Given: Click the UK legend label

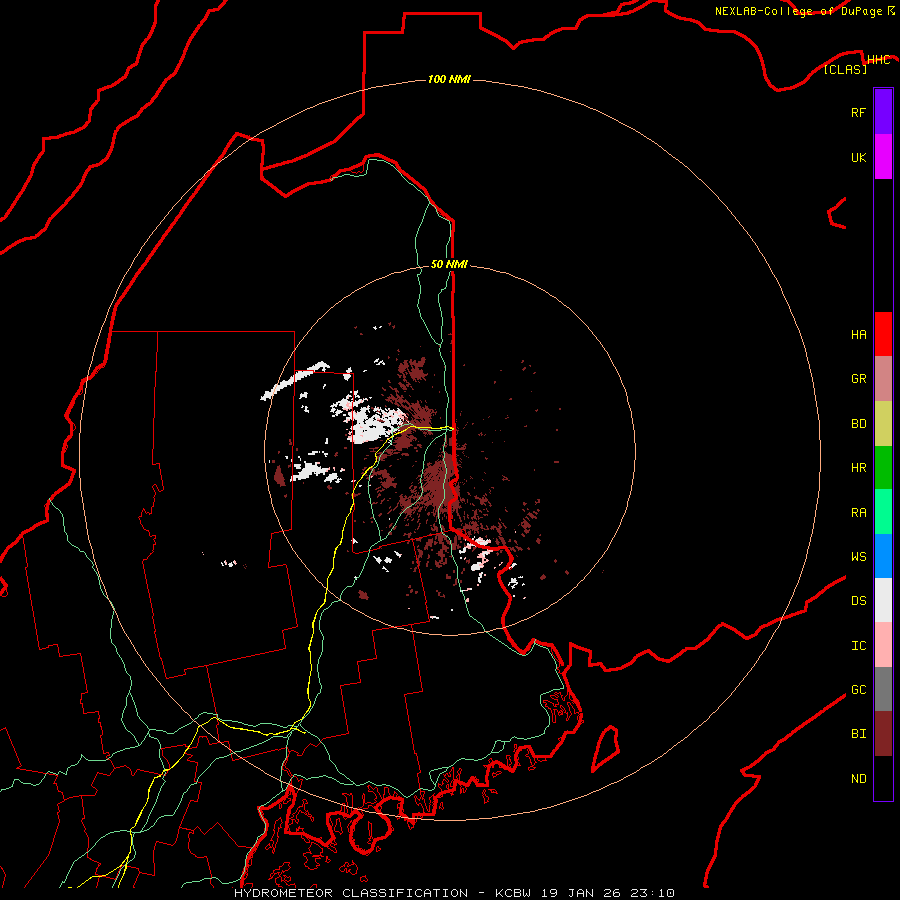Looking at the screenshot, I should coord(858,157).
